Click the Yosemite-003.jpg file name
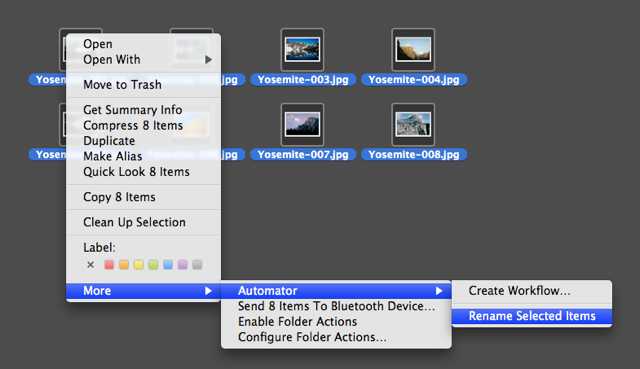 click(303, 80)
